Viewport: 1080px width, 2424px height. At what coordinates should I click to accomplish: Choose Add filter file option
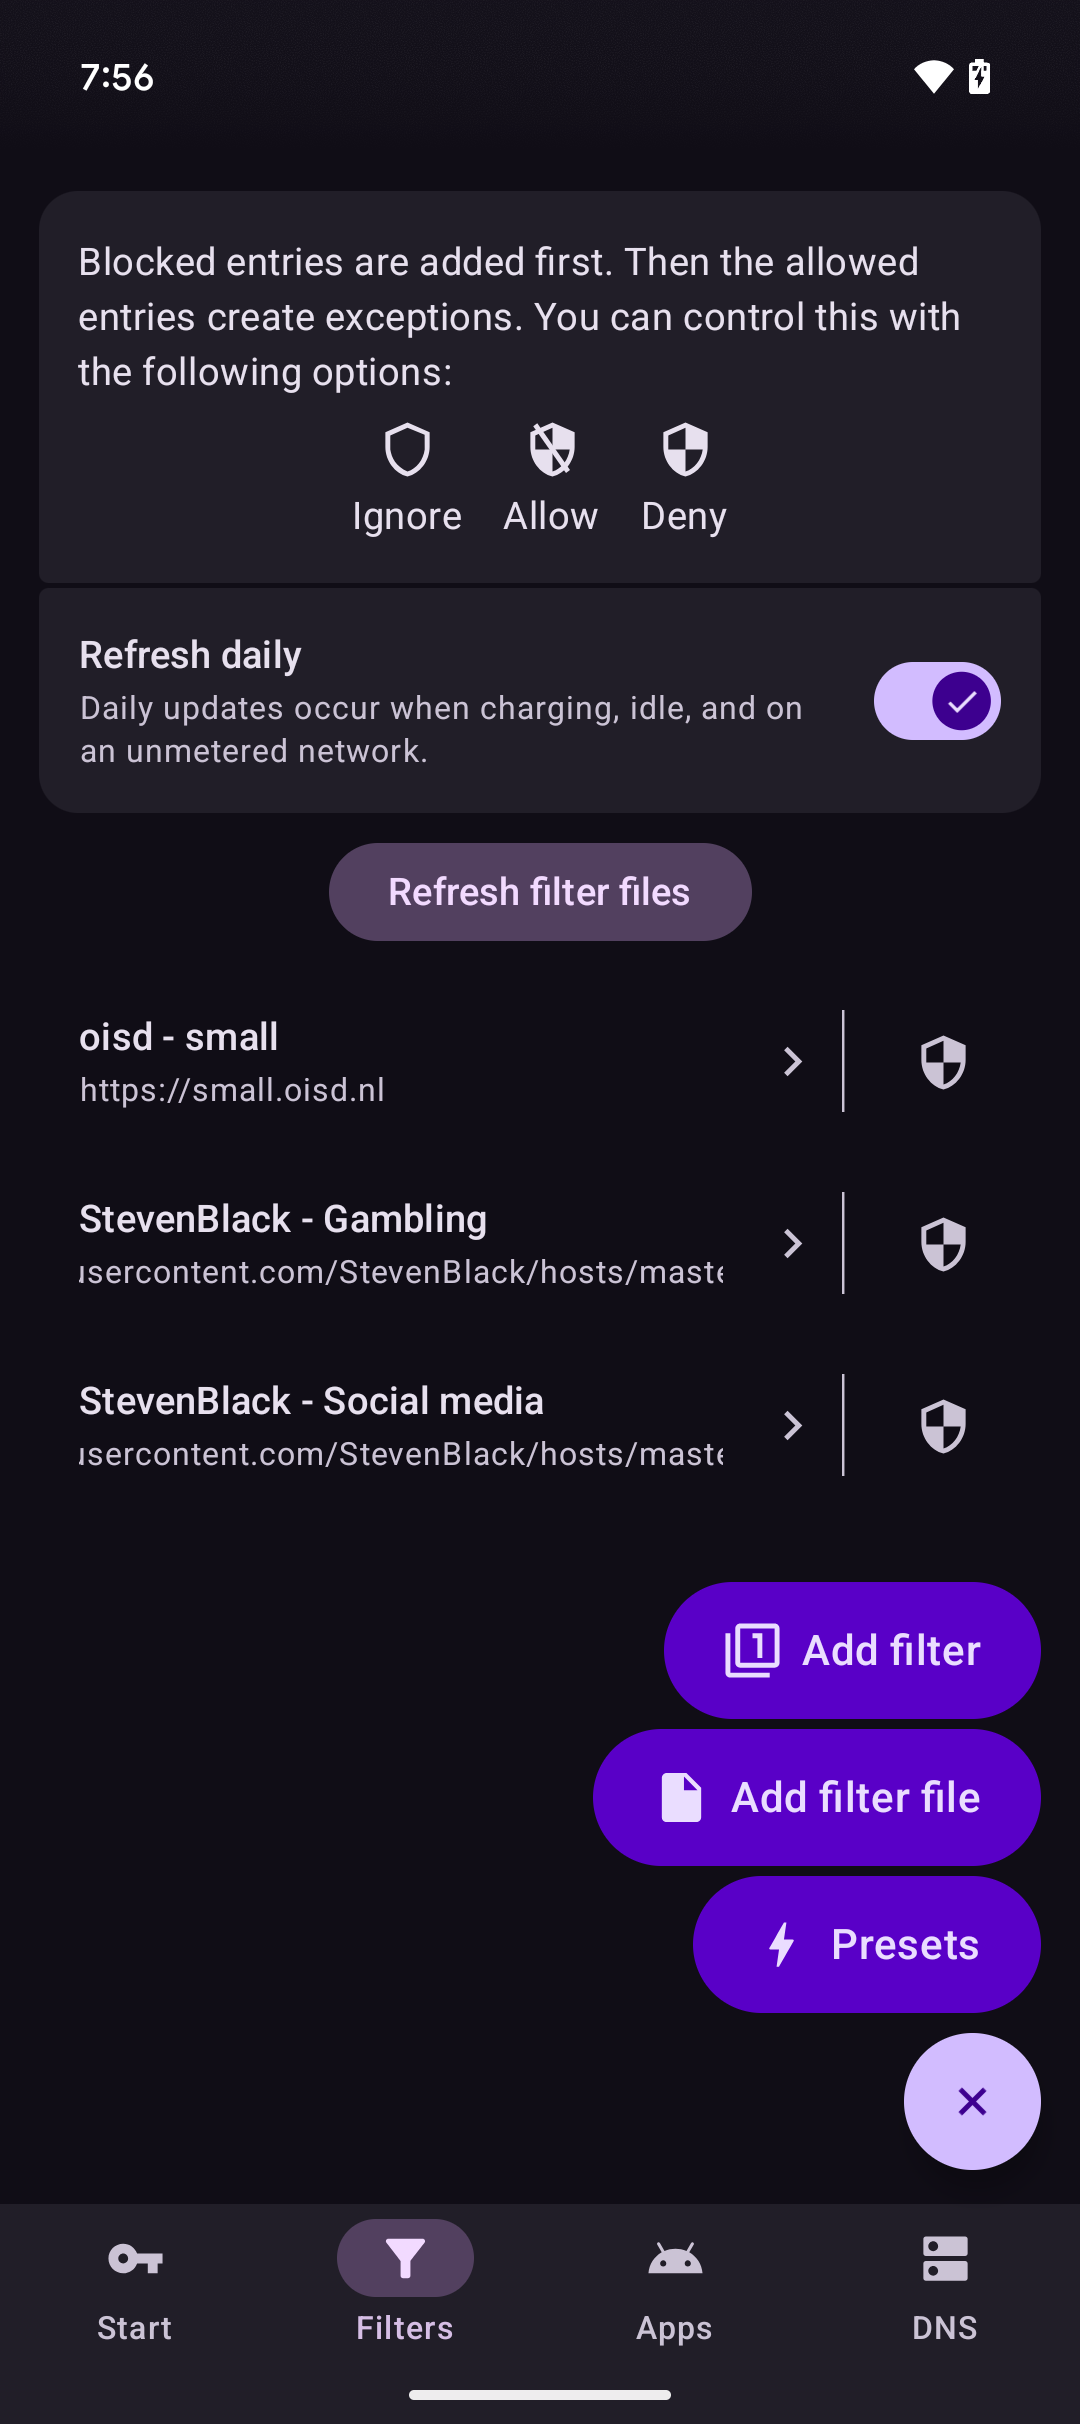[x=816, y=1797]
